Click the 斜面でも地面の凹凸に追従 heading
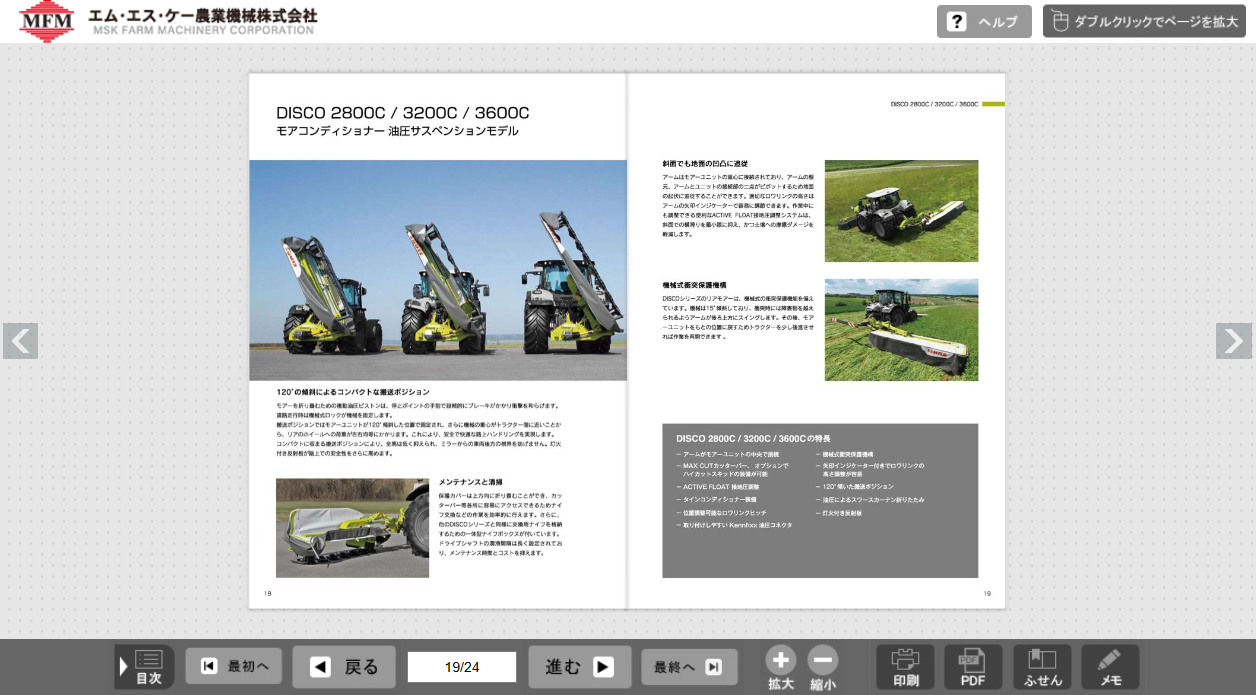 (x=705, y=163)
